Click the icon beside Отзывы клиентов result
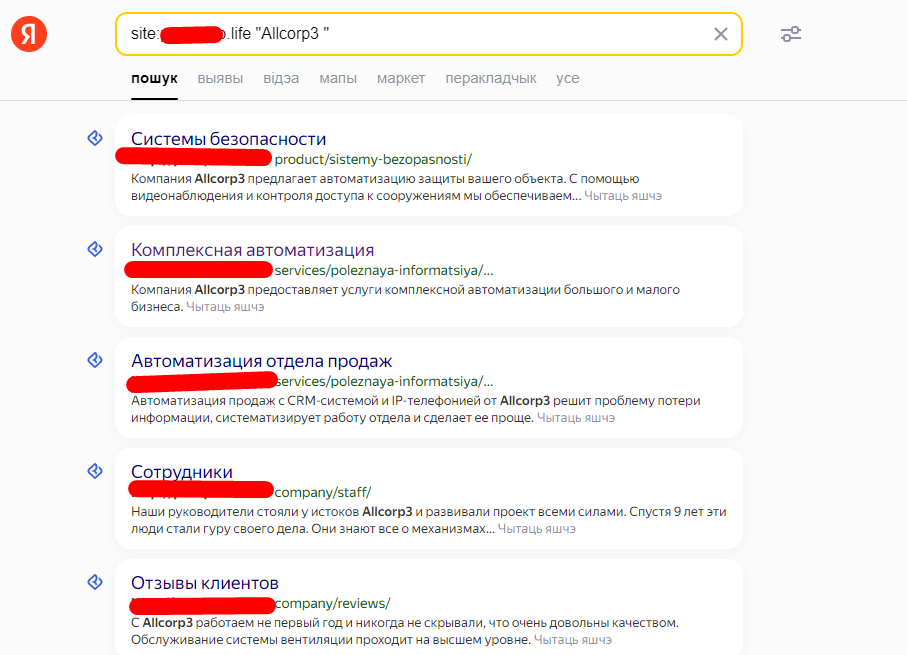The width and height of the screenshot is (907, 655). tap(95, 582)
